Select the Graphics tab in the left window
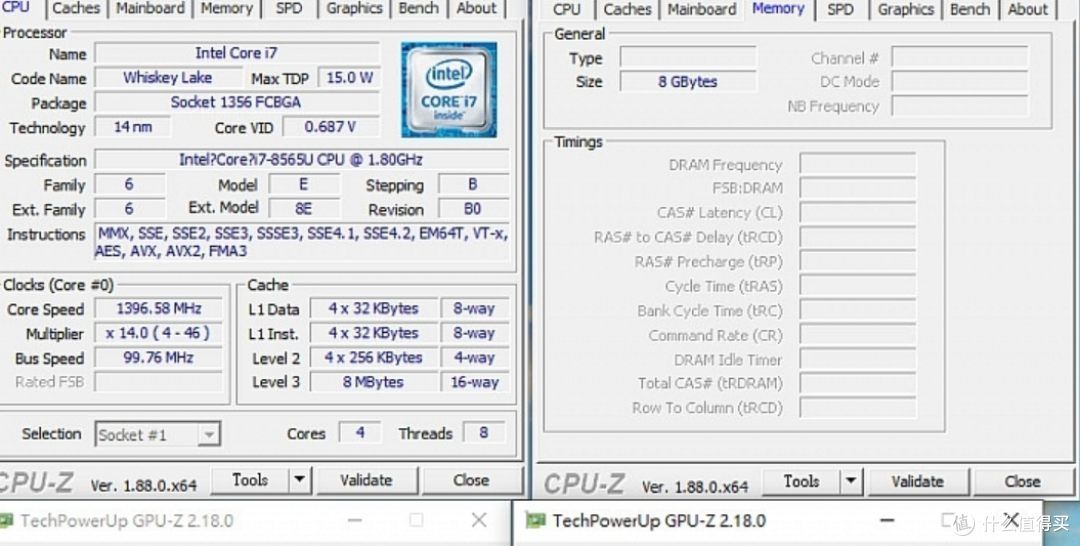Image resolution: width=1080 pixels, height=546 pixels. click(x=354, y=9)
